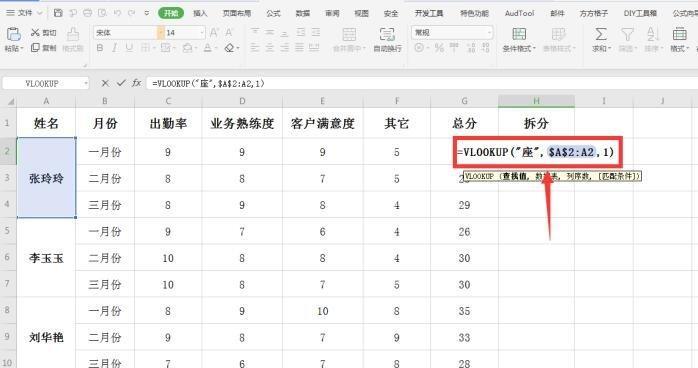
Task: Select the merged cell 张玲玲
Action: pos(46,178)
